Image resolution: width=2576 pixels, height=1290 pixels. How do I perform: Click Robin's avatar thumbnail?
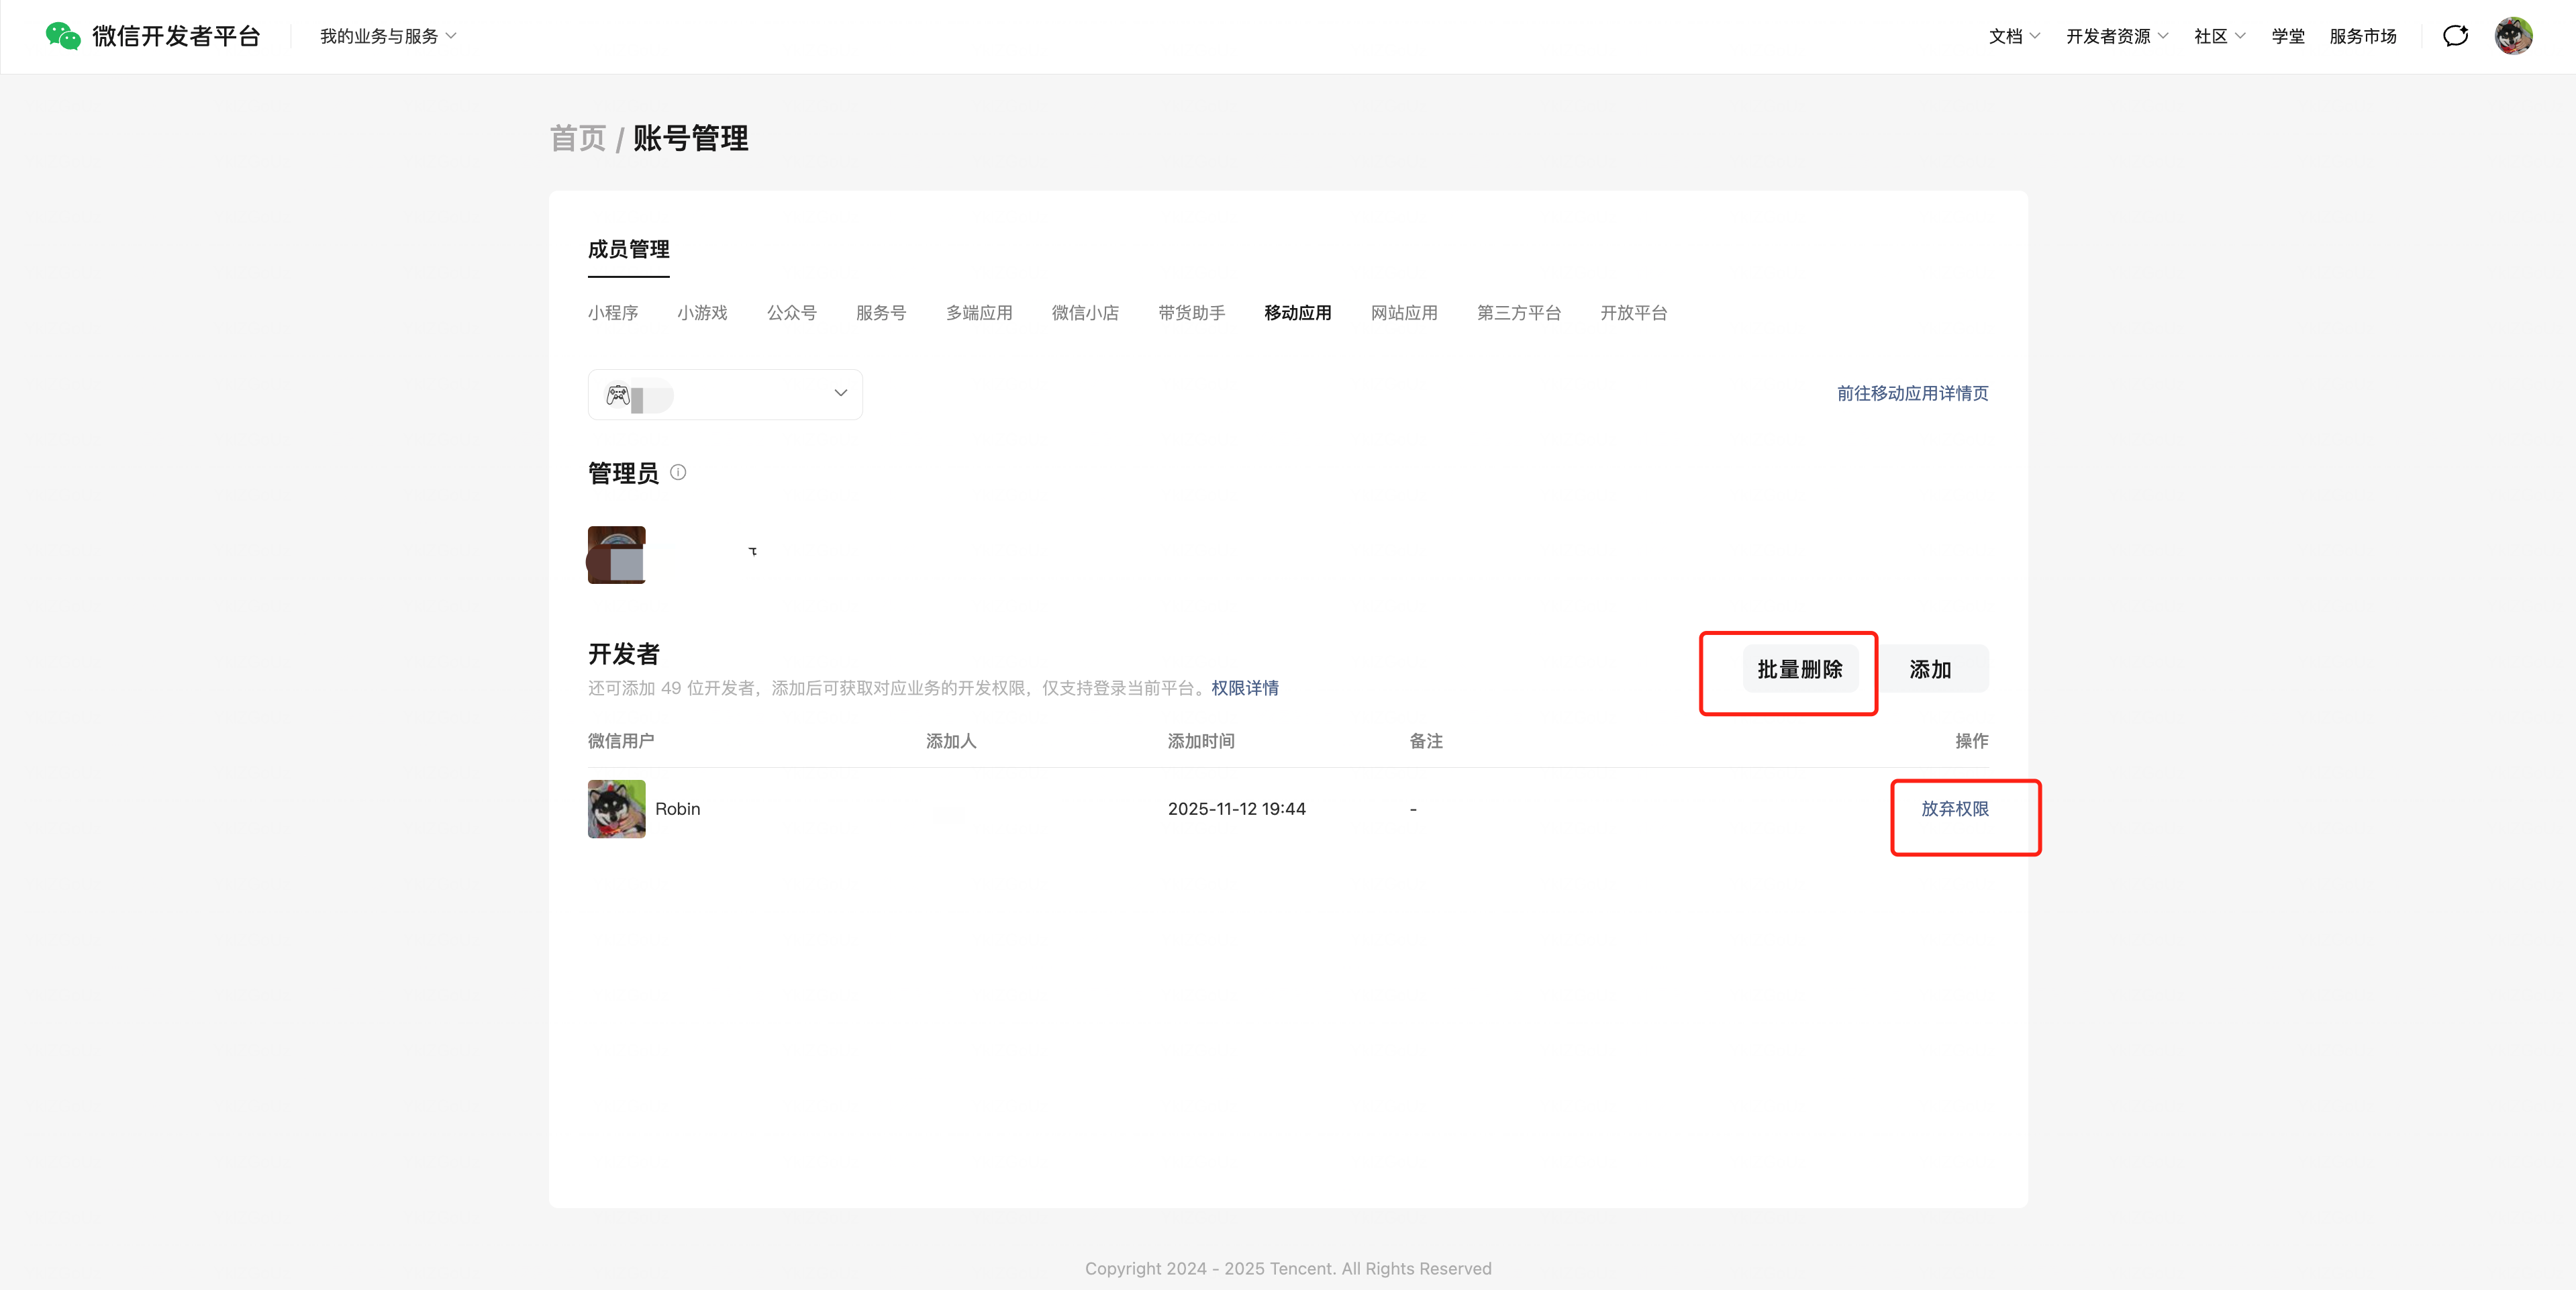pos(616,809)
